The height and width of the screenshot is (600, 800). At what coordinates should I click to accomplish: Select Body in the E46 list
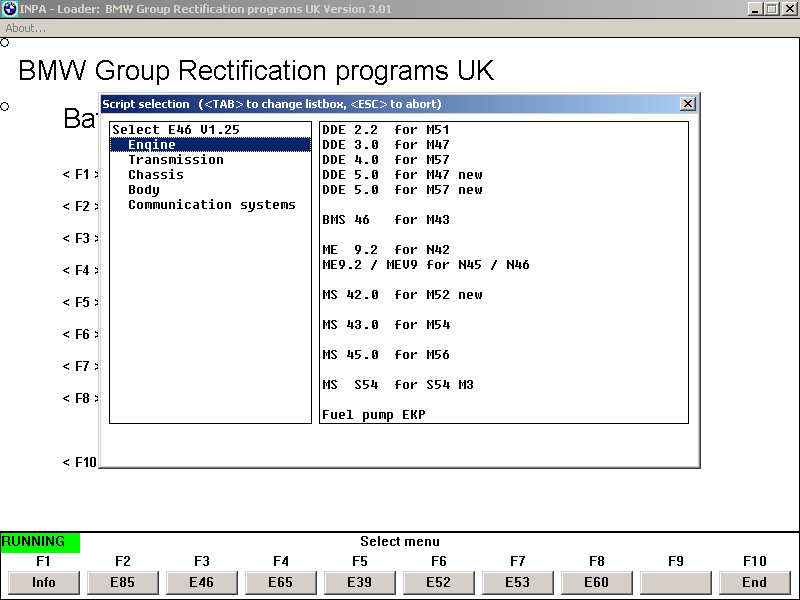click(x=210, y=190)
